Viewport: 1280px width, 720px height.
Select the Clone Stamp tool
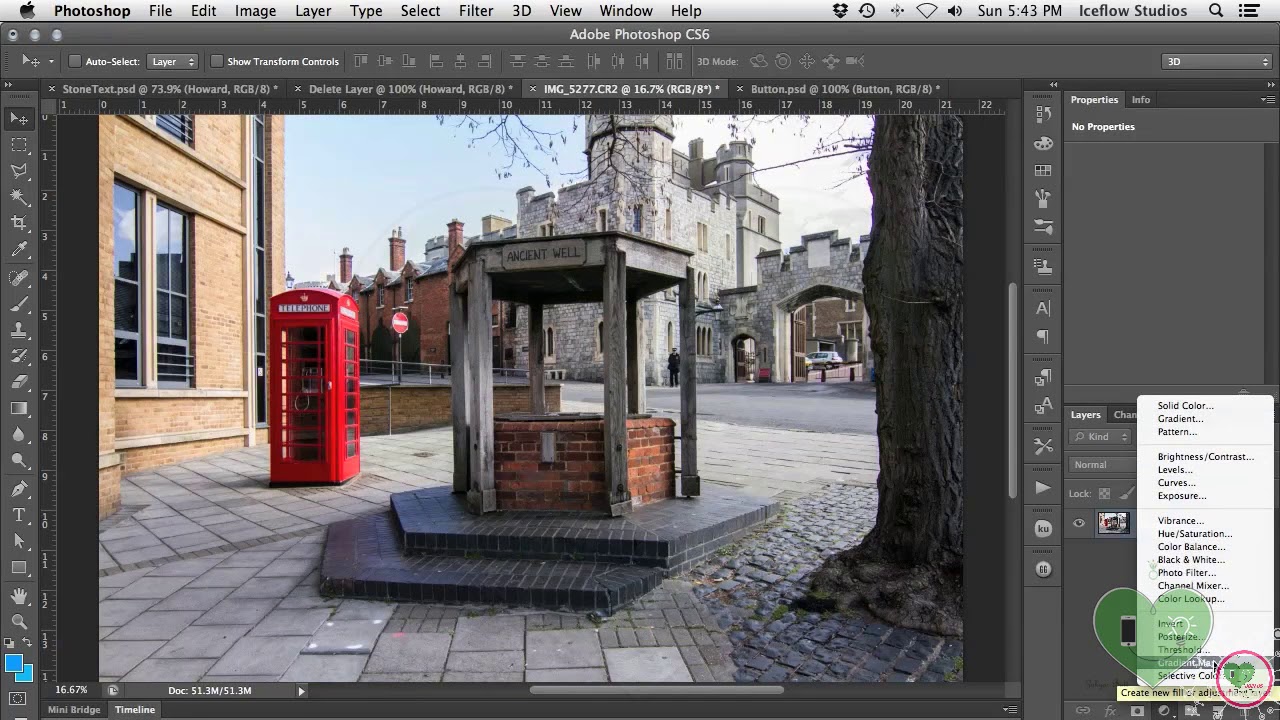[19, 330]
